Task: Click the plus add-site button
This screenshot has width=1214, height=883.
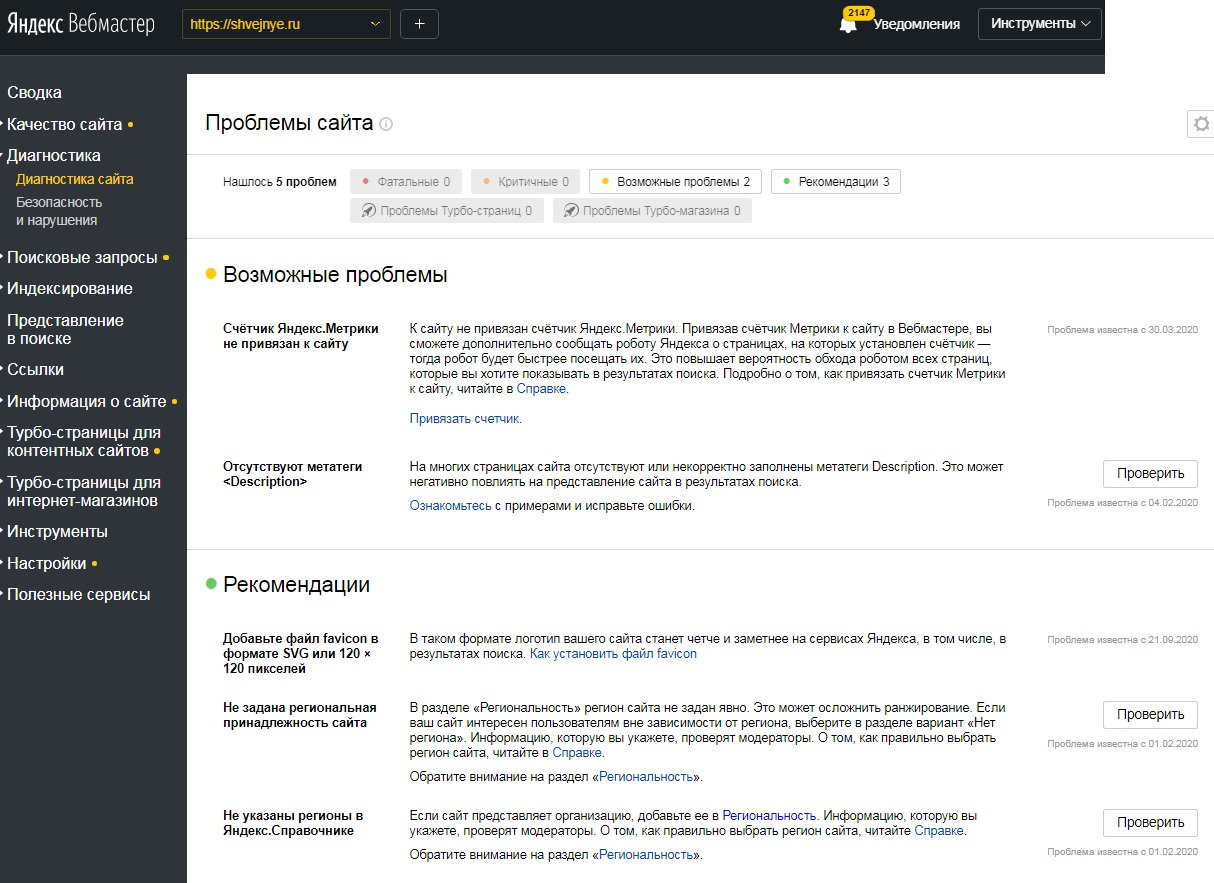Action: [x=419, y=24]
